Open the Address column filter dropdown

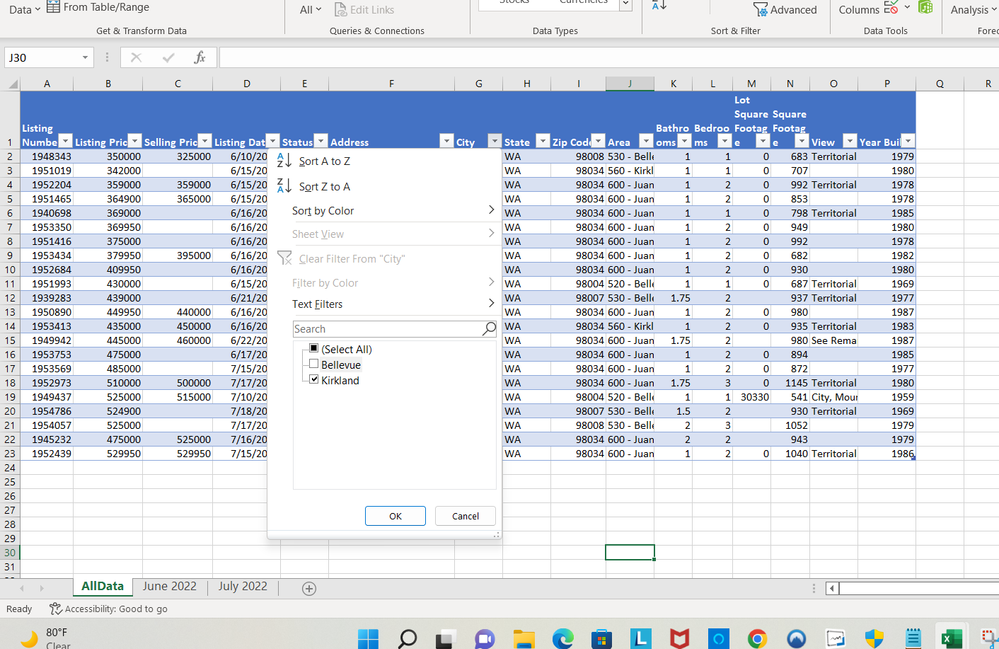tap(447, 141)
